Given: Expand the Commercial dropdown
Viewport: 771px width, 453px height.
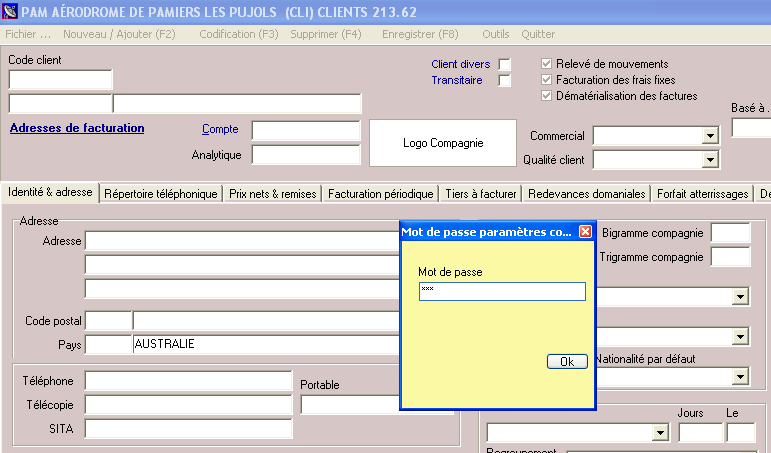Looking at the screenshot, I should [x=711, y=136].
